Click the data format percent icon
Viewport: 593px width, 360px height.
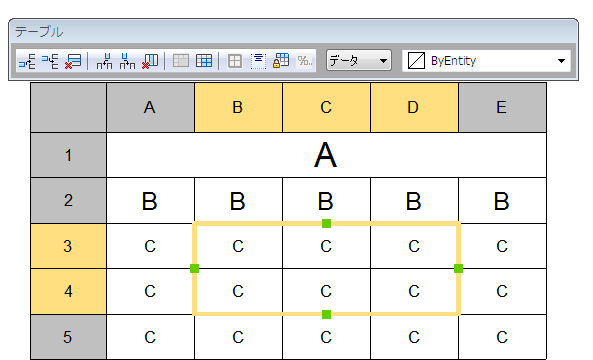[x=305, y=61]
